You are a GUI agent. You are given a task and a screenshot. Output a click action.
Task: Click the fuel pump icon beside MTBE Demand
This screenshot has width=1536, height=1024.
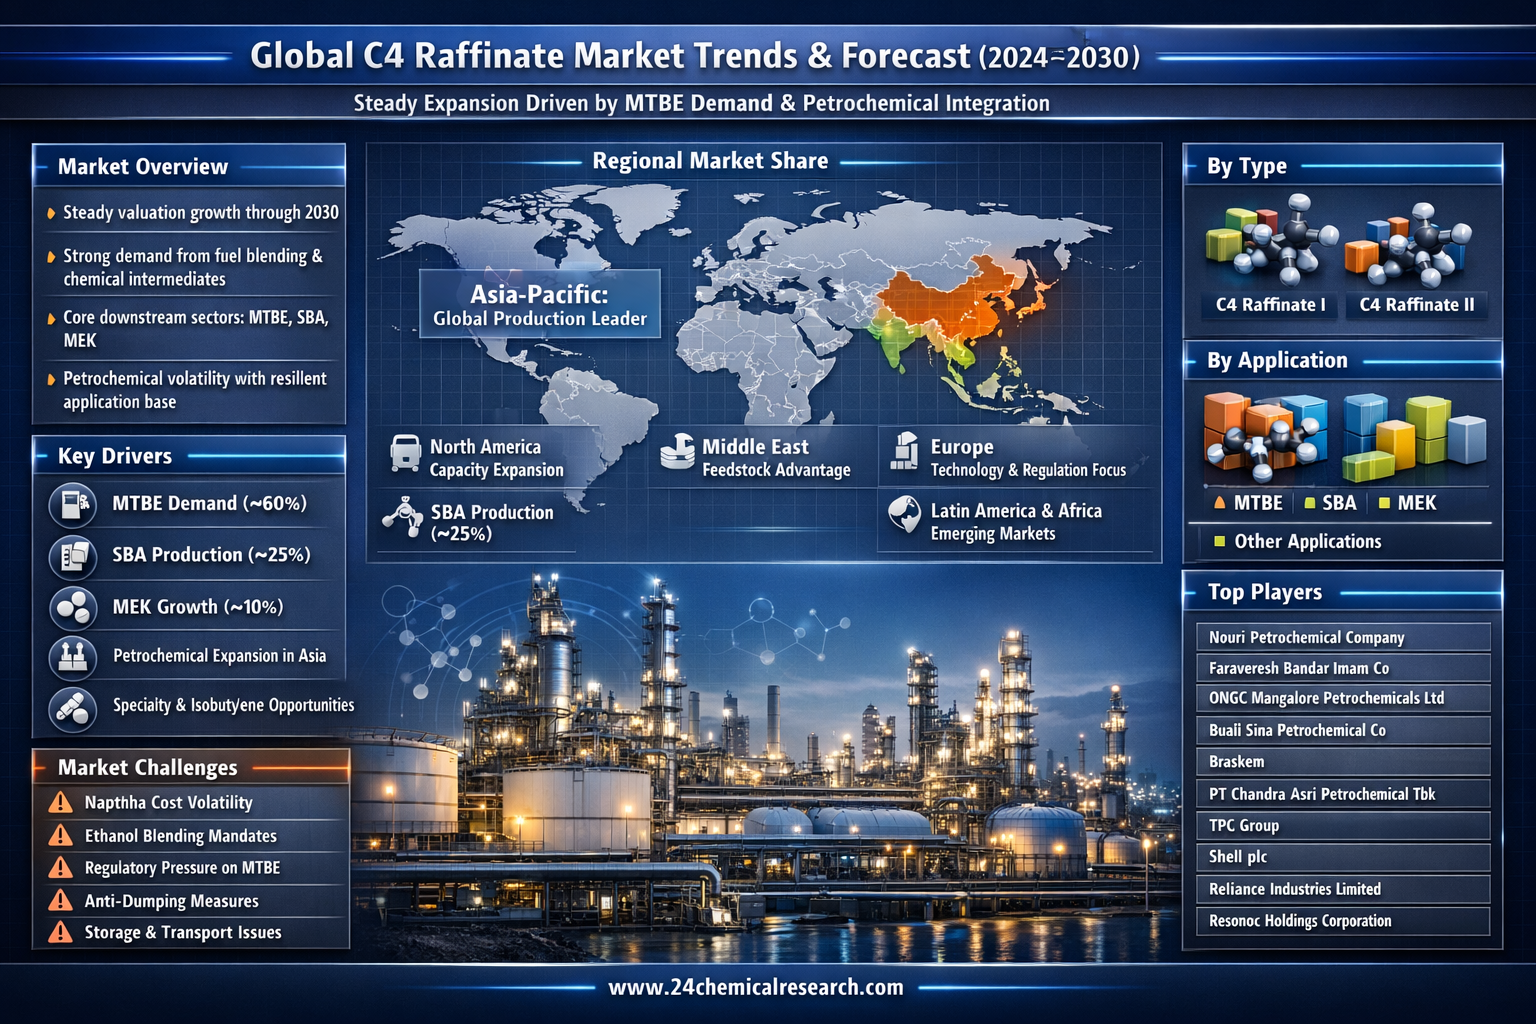point(73,504)
